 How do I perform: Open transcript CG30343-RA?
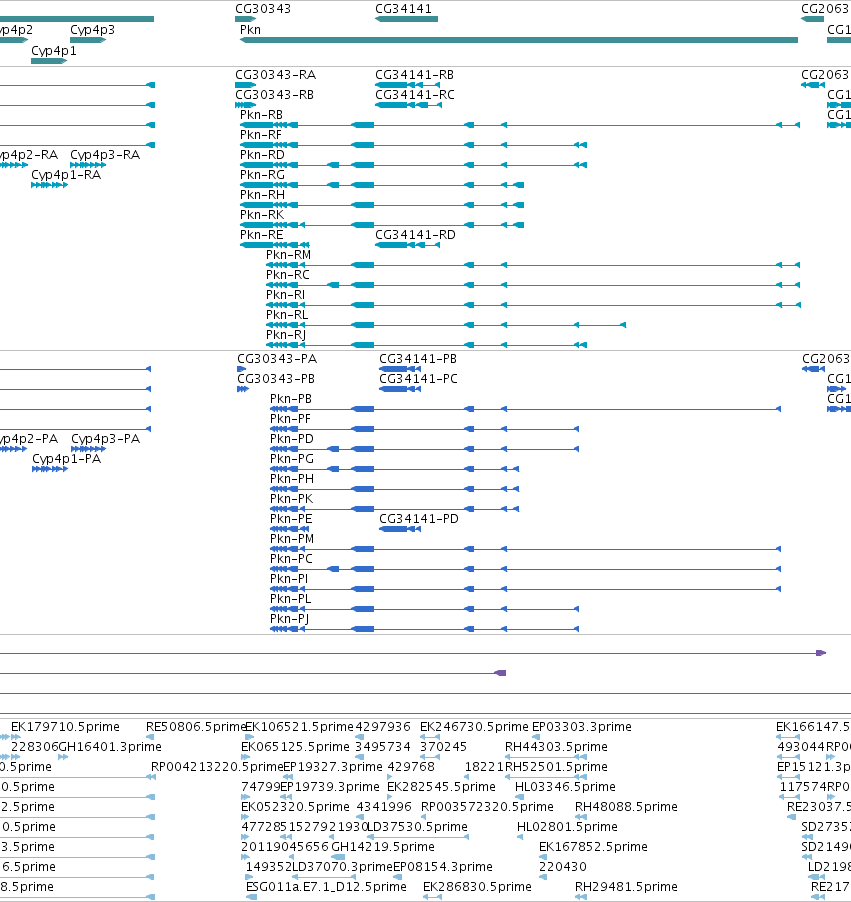point(276,75)
